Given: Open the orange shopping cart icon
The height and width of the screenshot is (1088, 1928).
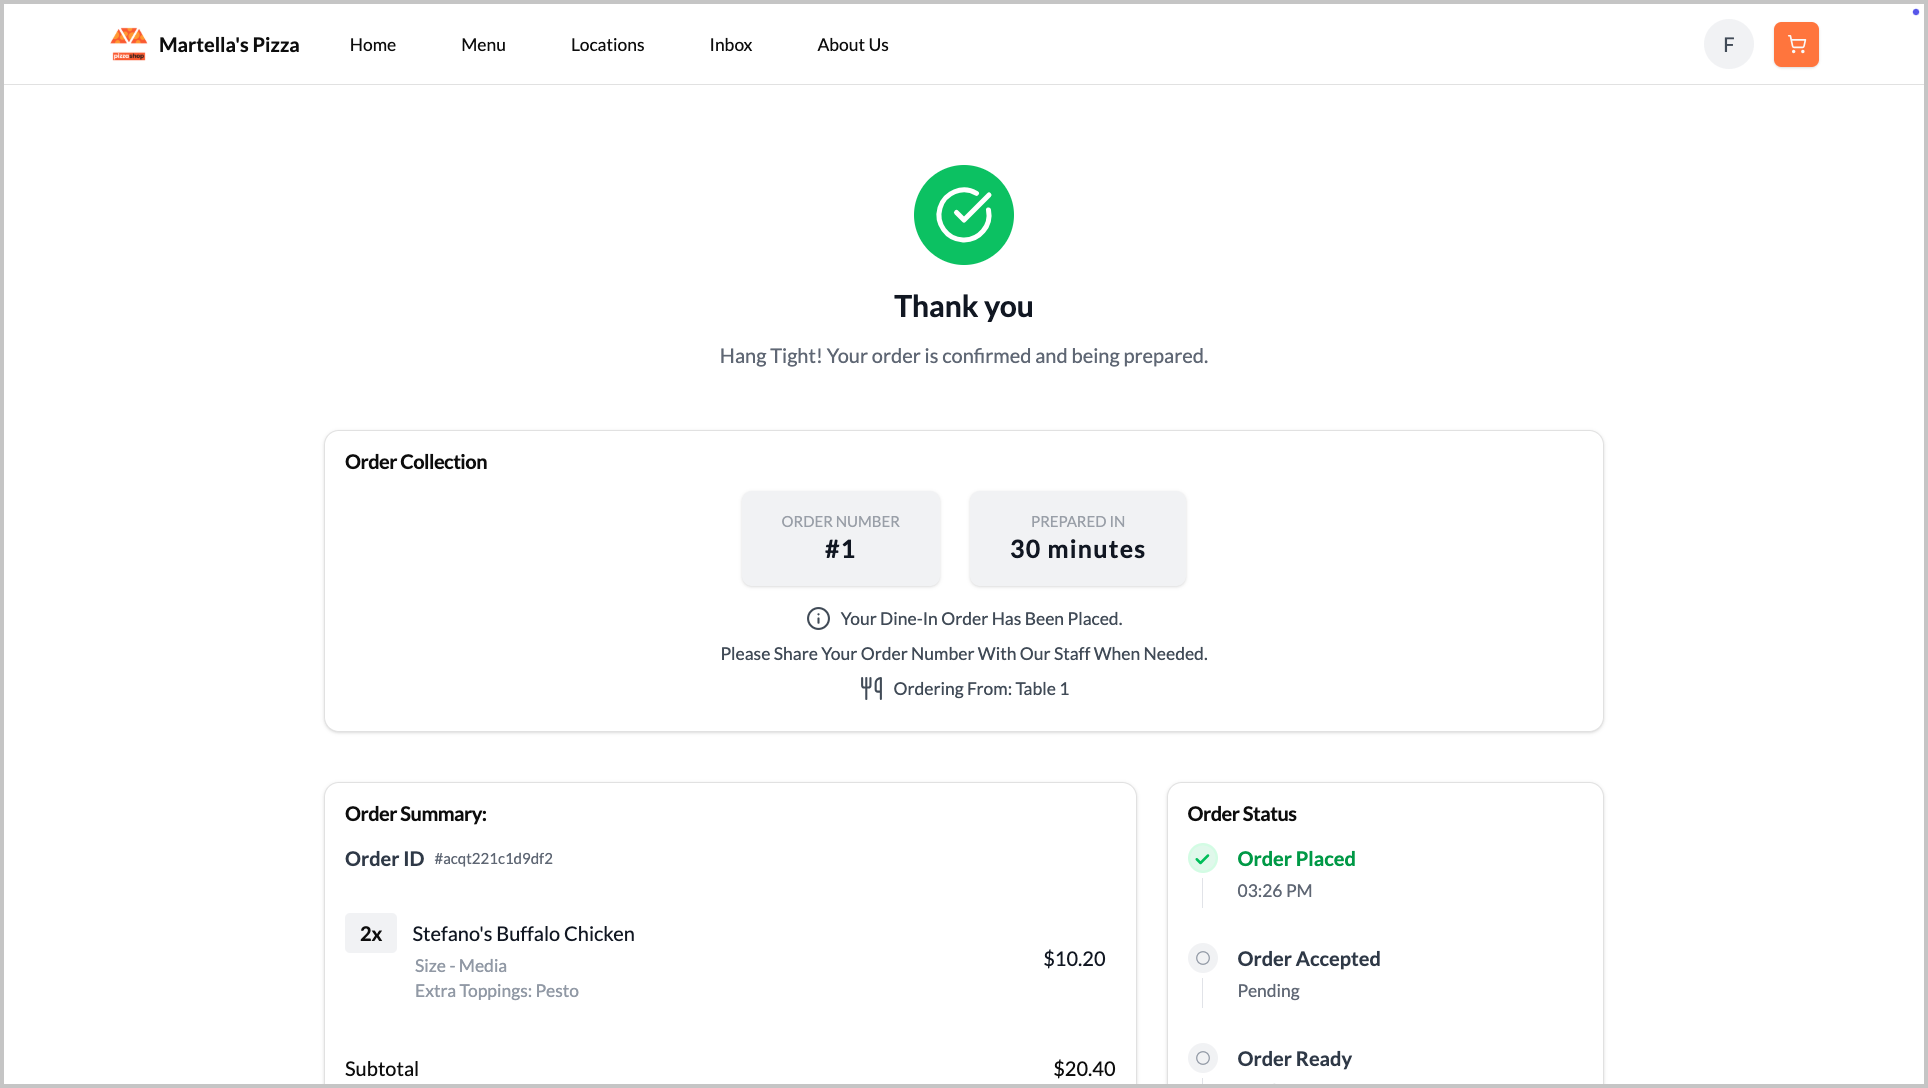Looking at the screenshot, I should coord(1795,45).
